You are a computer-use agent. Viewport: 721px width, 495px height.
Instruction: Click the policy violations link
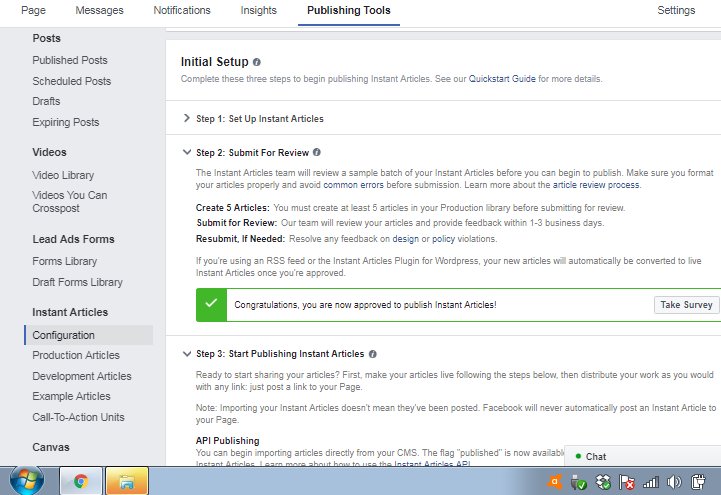443,239
